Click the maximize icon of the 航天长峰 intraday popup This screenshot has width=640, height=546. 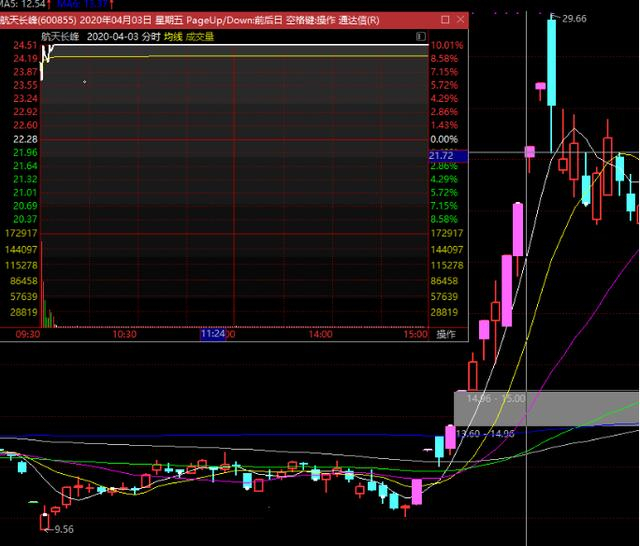pyautogui.click(x=445, y=20)
